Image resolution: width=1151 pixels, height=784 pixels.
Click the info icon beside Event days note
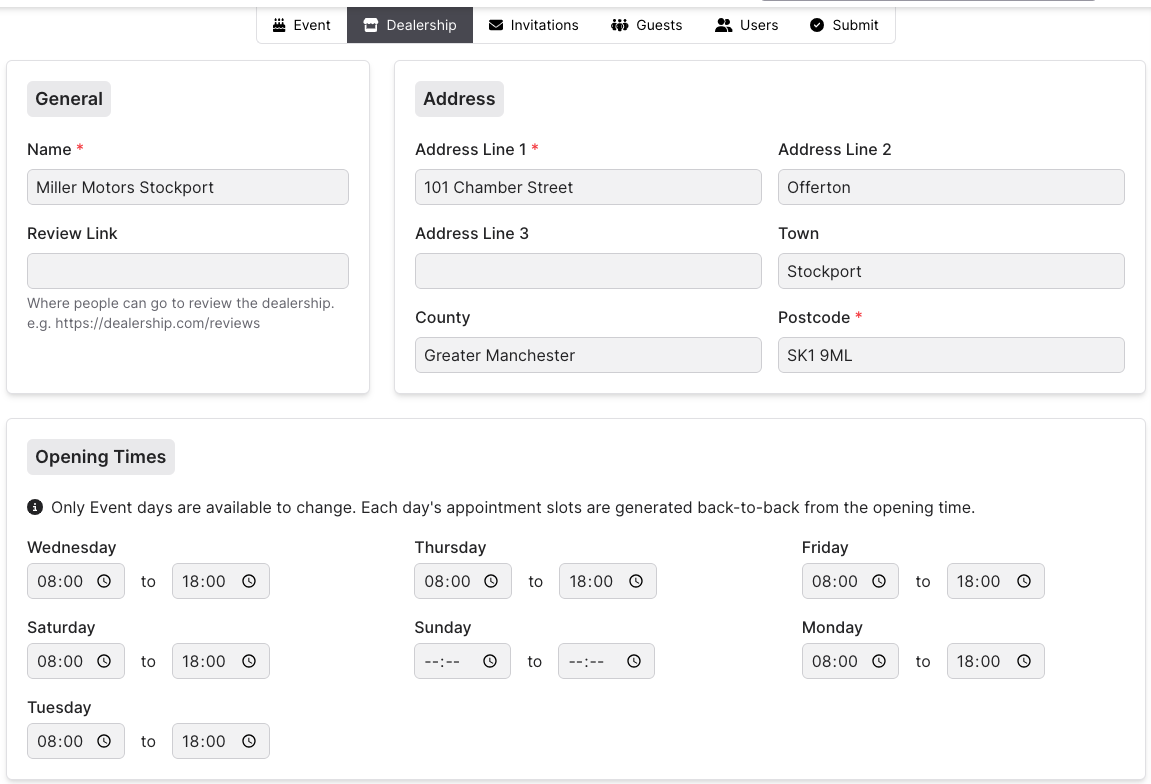pos(35,507)
